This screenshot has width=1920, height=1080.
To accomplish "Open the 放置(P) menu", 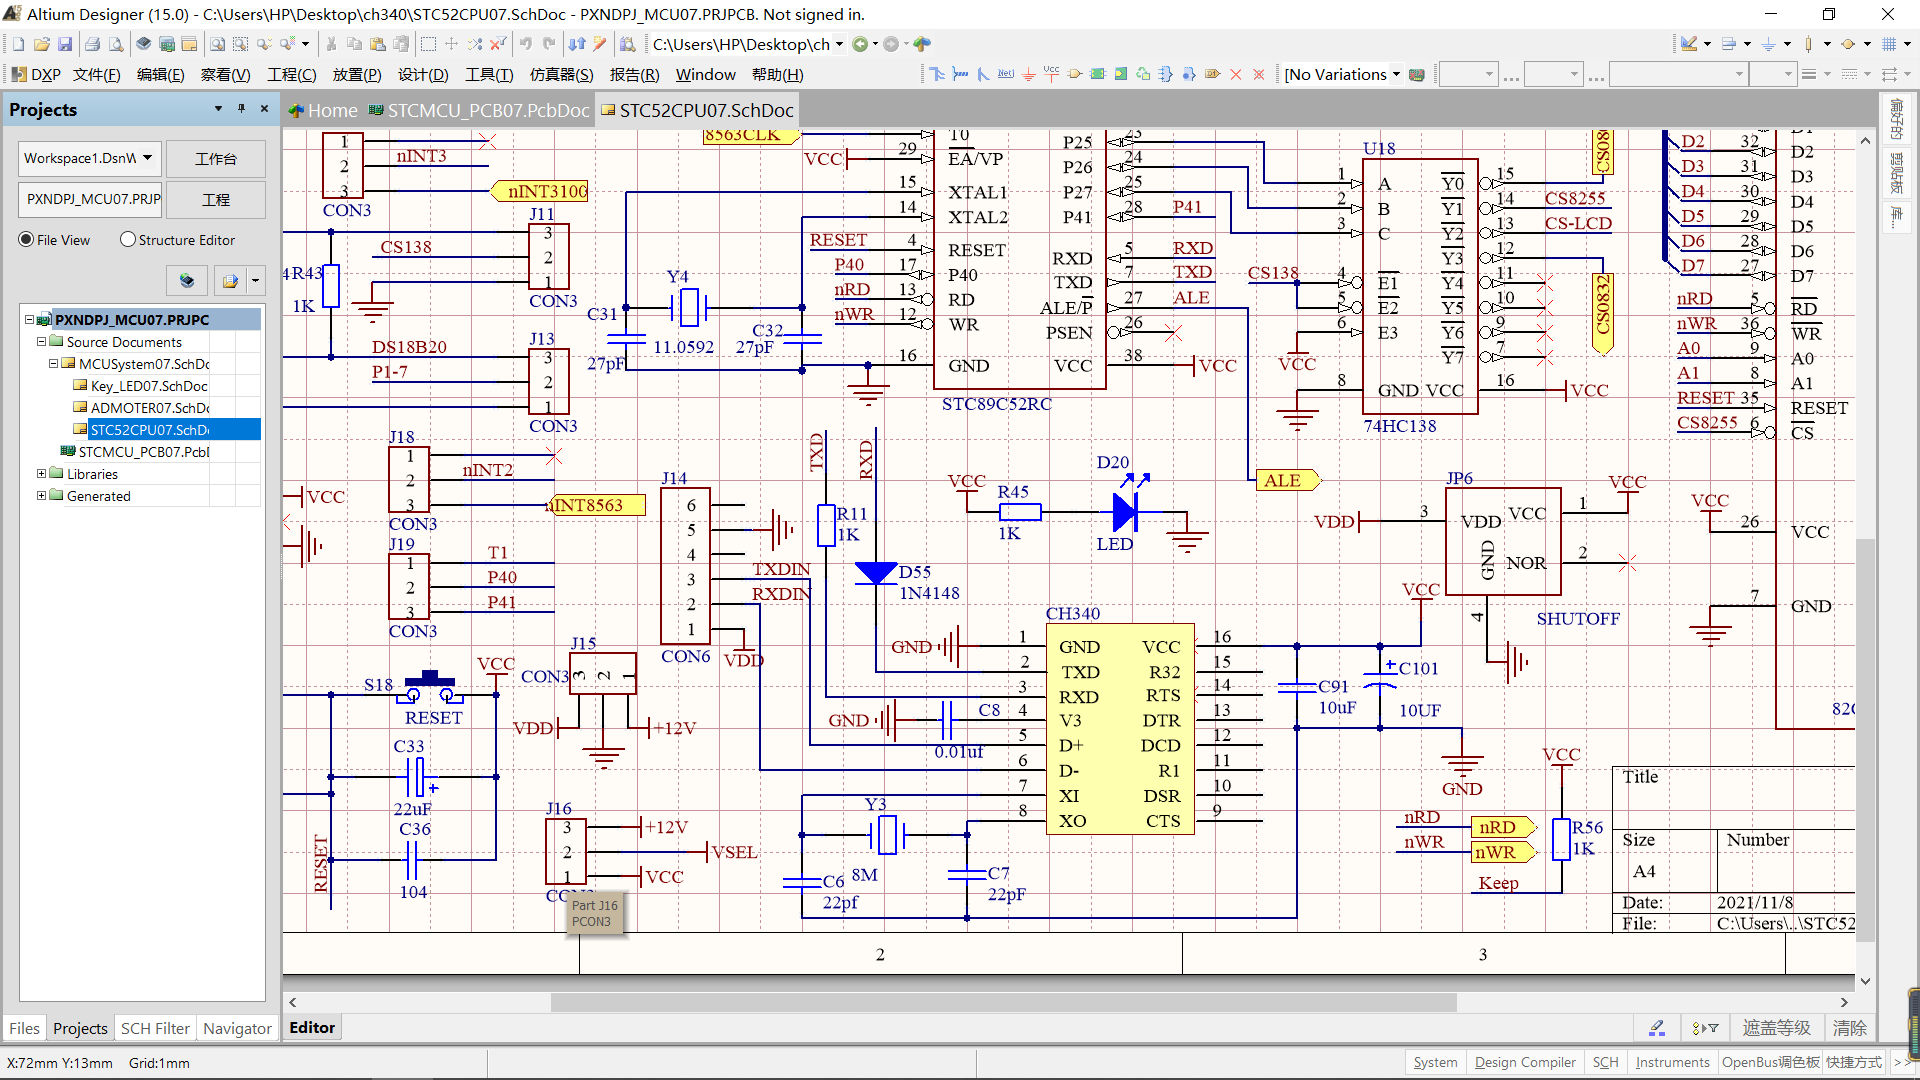I will click(357, 75).
